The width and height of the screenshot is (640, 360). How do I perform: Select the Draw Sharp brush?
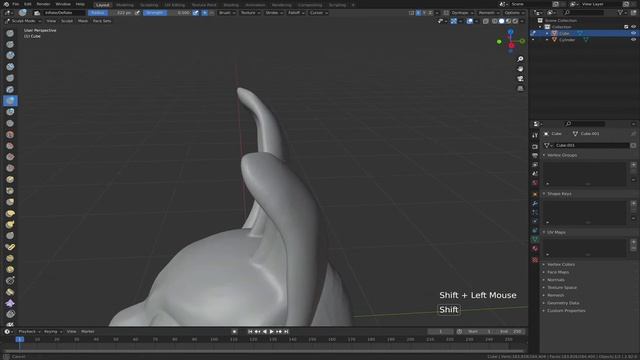[x=10, y=44]
